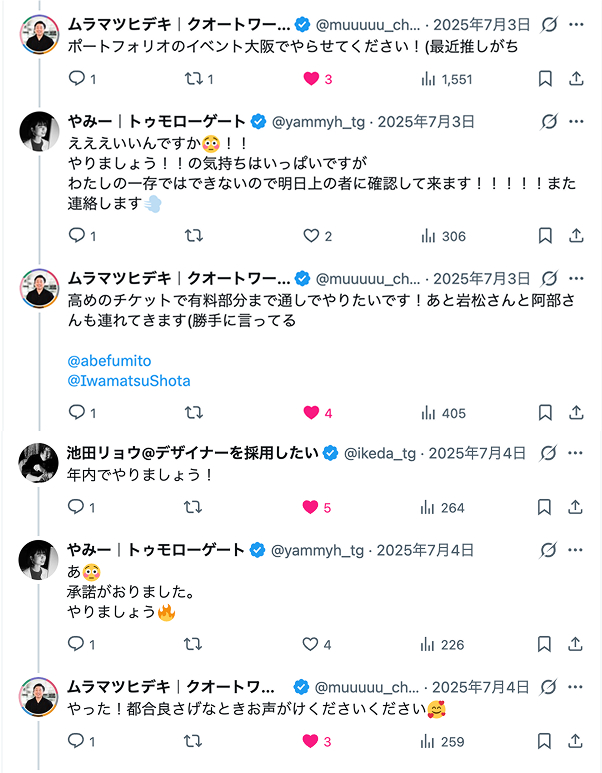Bookmark the 年内でやりましょう tweet
Viewport: 602px width, 773px height.
tap(545, 507)
